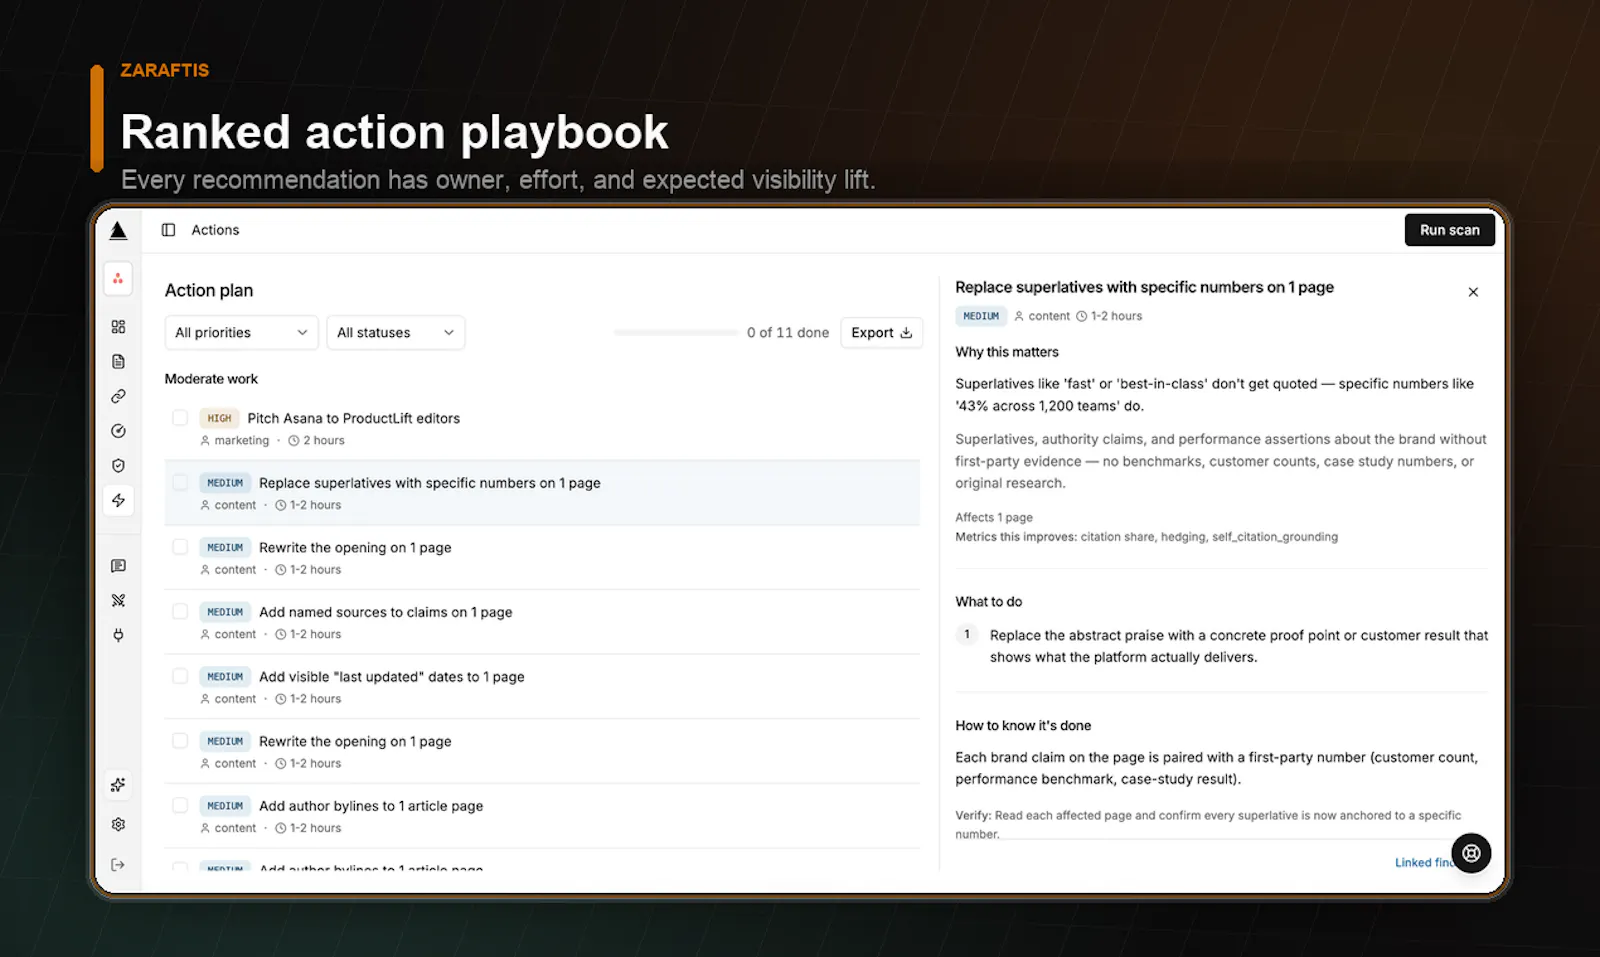Select the lightning bolt Actions icon

point(118,500)
